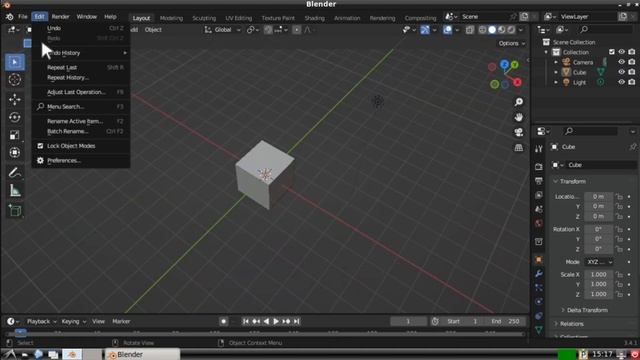Open the Global orientation dropdown

pos(223,30)
